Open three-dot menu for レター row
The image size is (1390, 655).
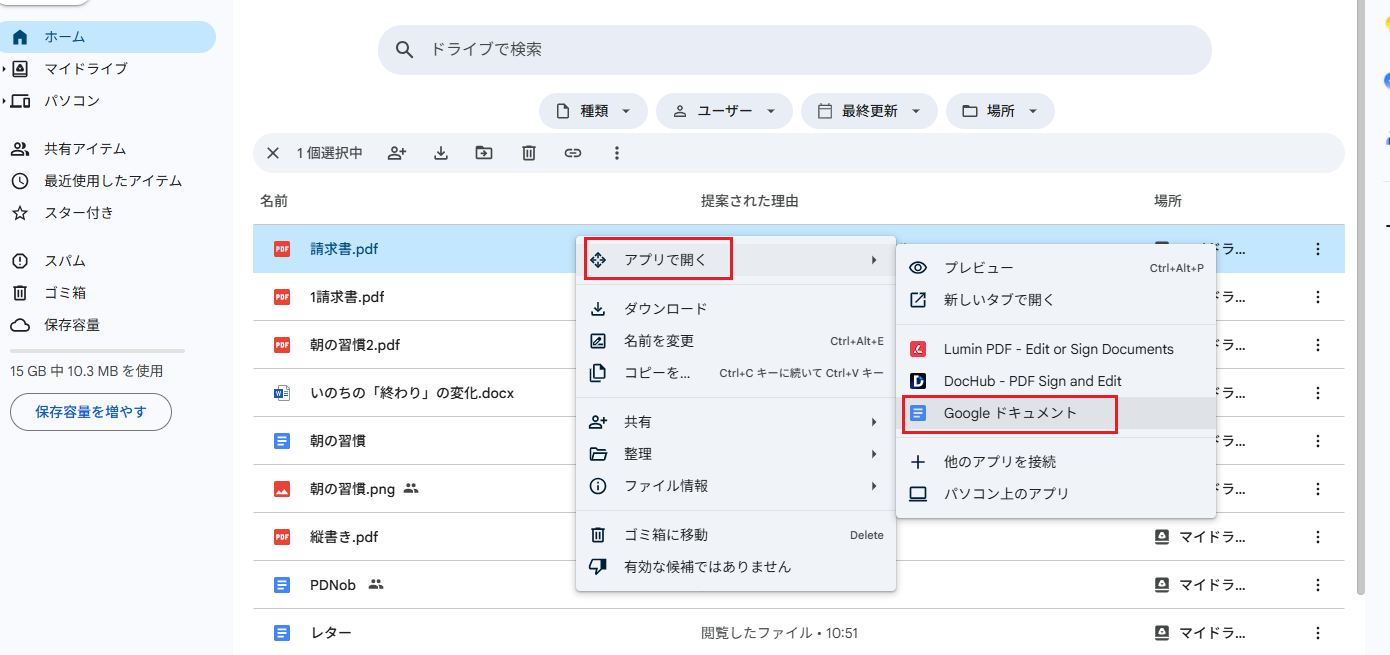pos(1318,633)
